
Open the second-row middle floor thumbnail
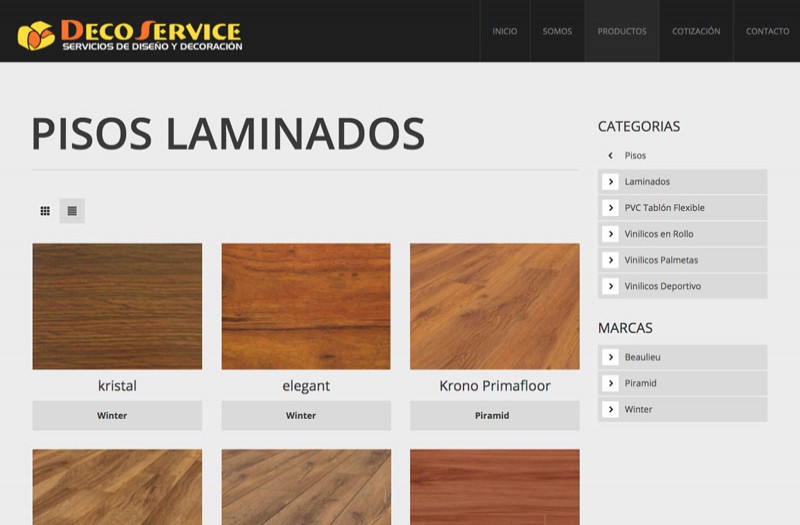[306, 487]
